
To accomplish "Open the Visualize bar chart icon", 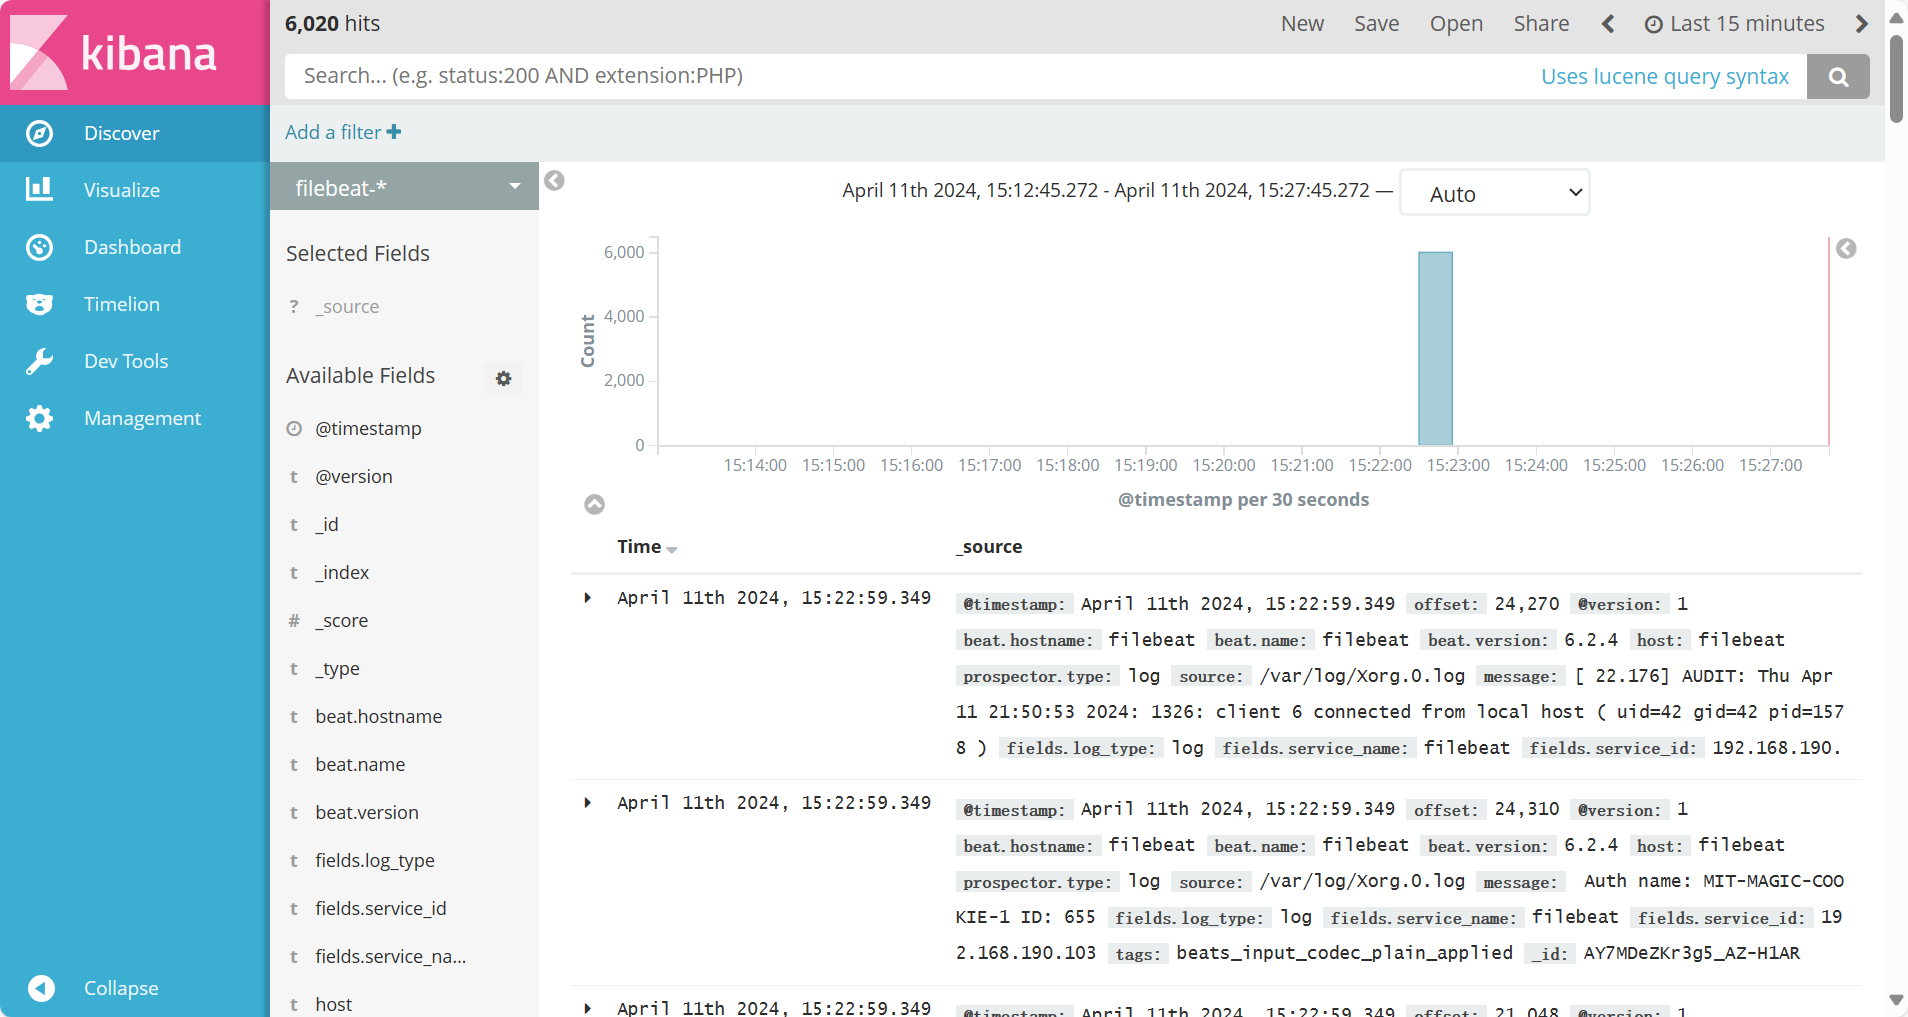I will click(x=39, y=189).
